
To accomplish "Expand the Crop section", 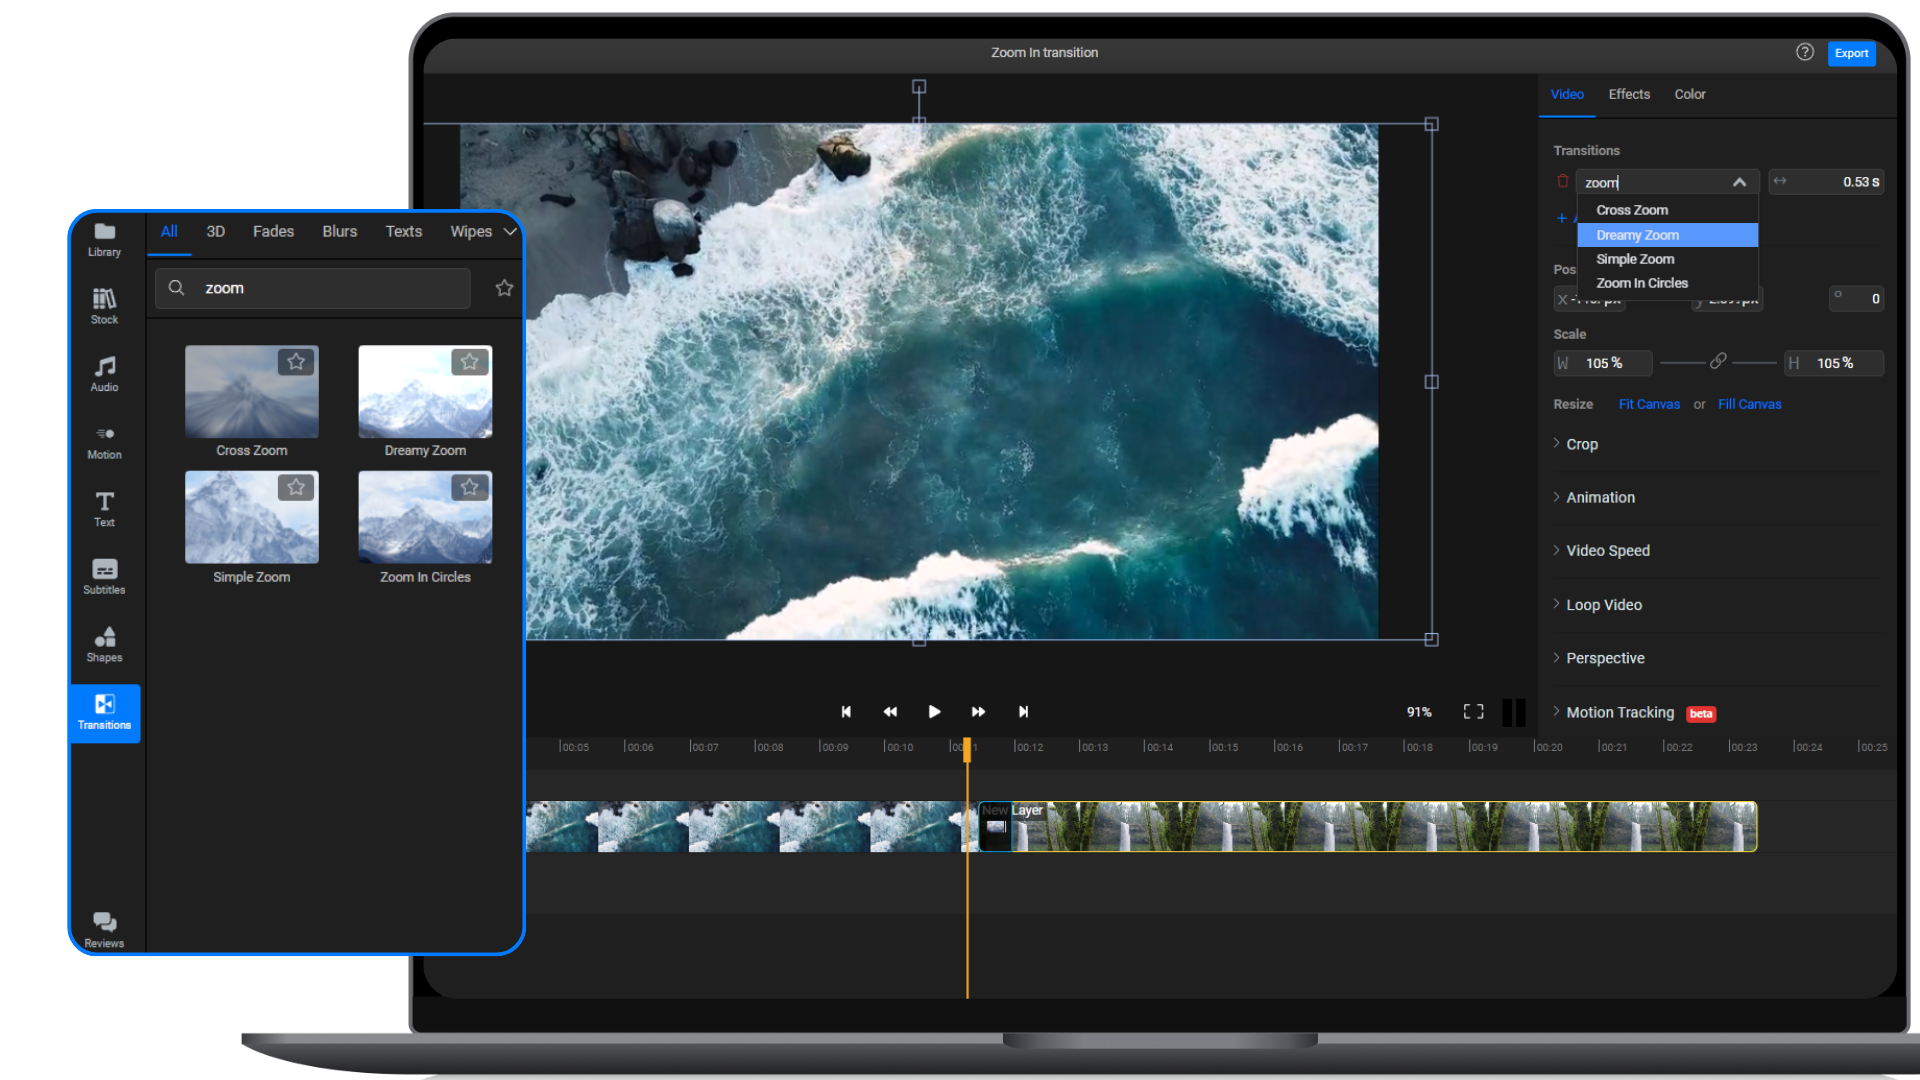I will [1582, 444].
